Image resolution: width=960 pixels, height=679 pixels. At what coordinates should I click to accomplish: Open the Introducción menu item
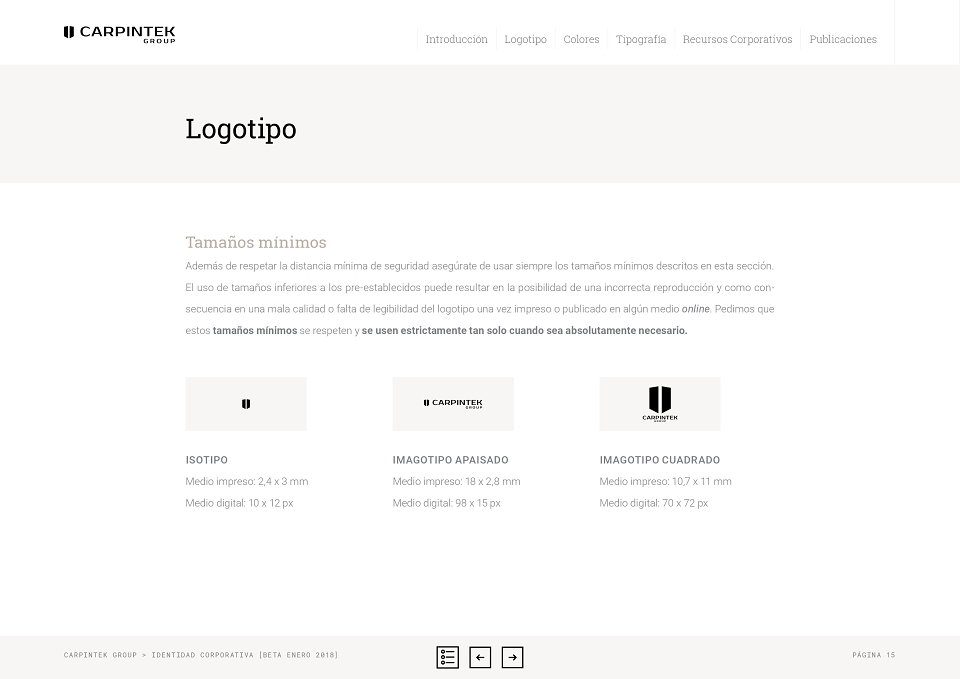[457, 39]
